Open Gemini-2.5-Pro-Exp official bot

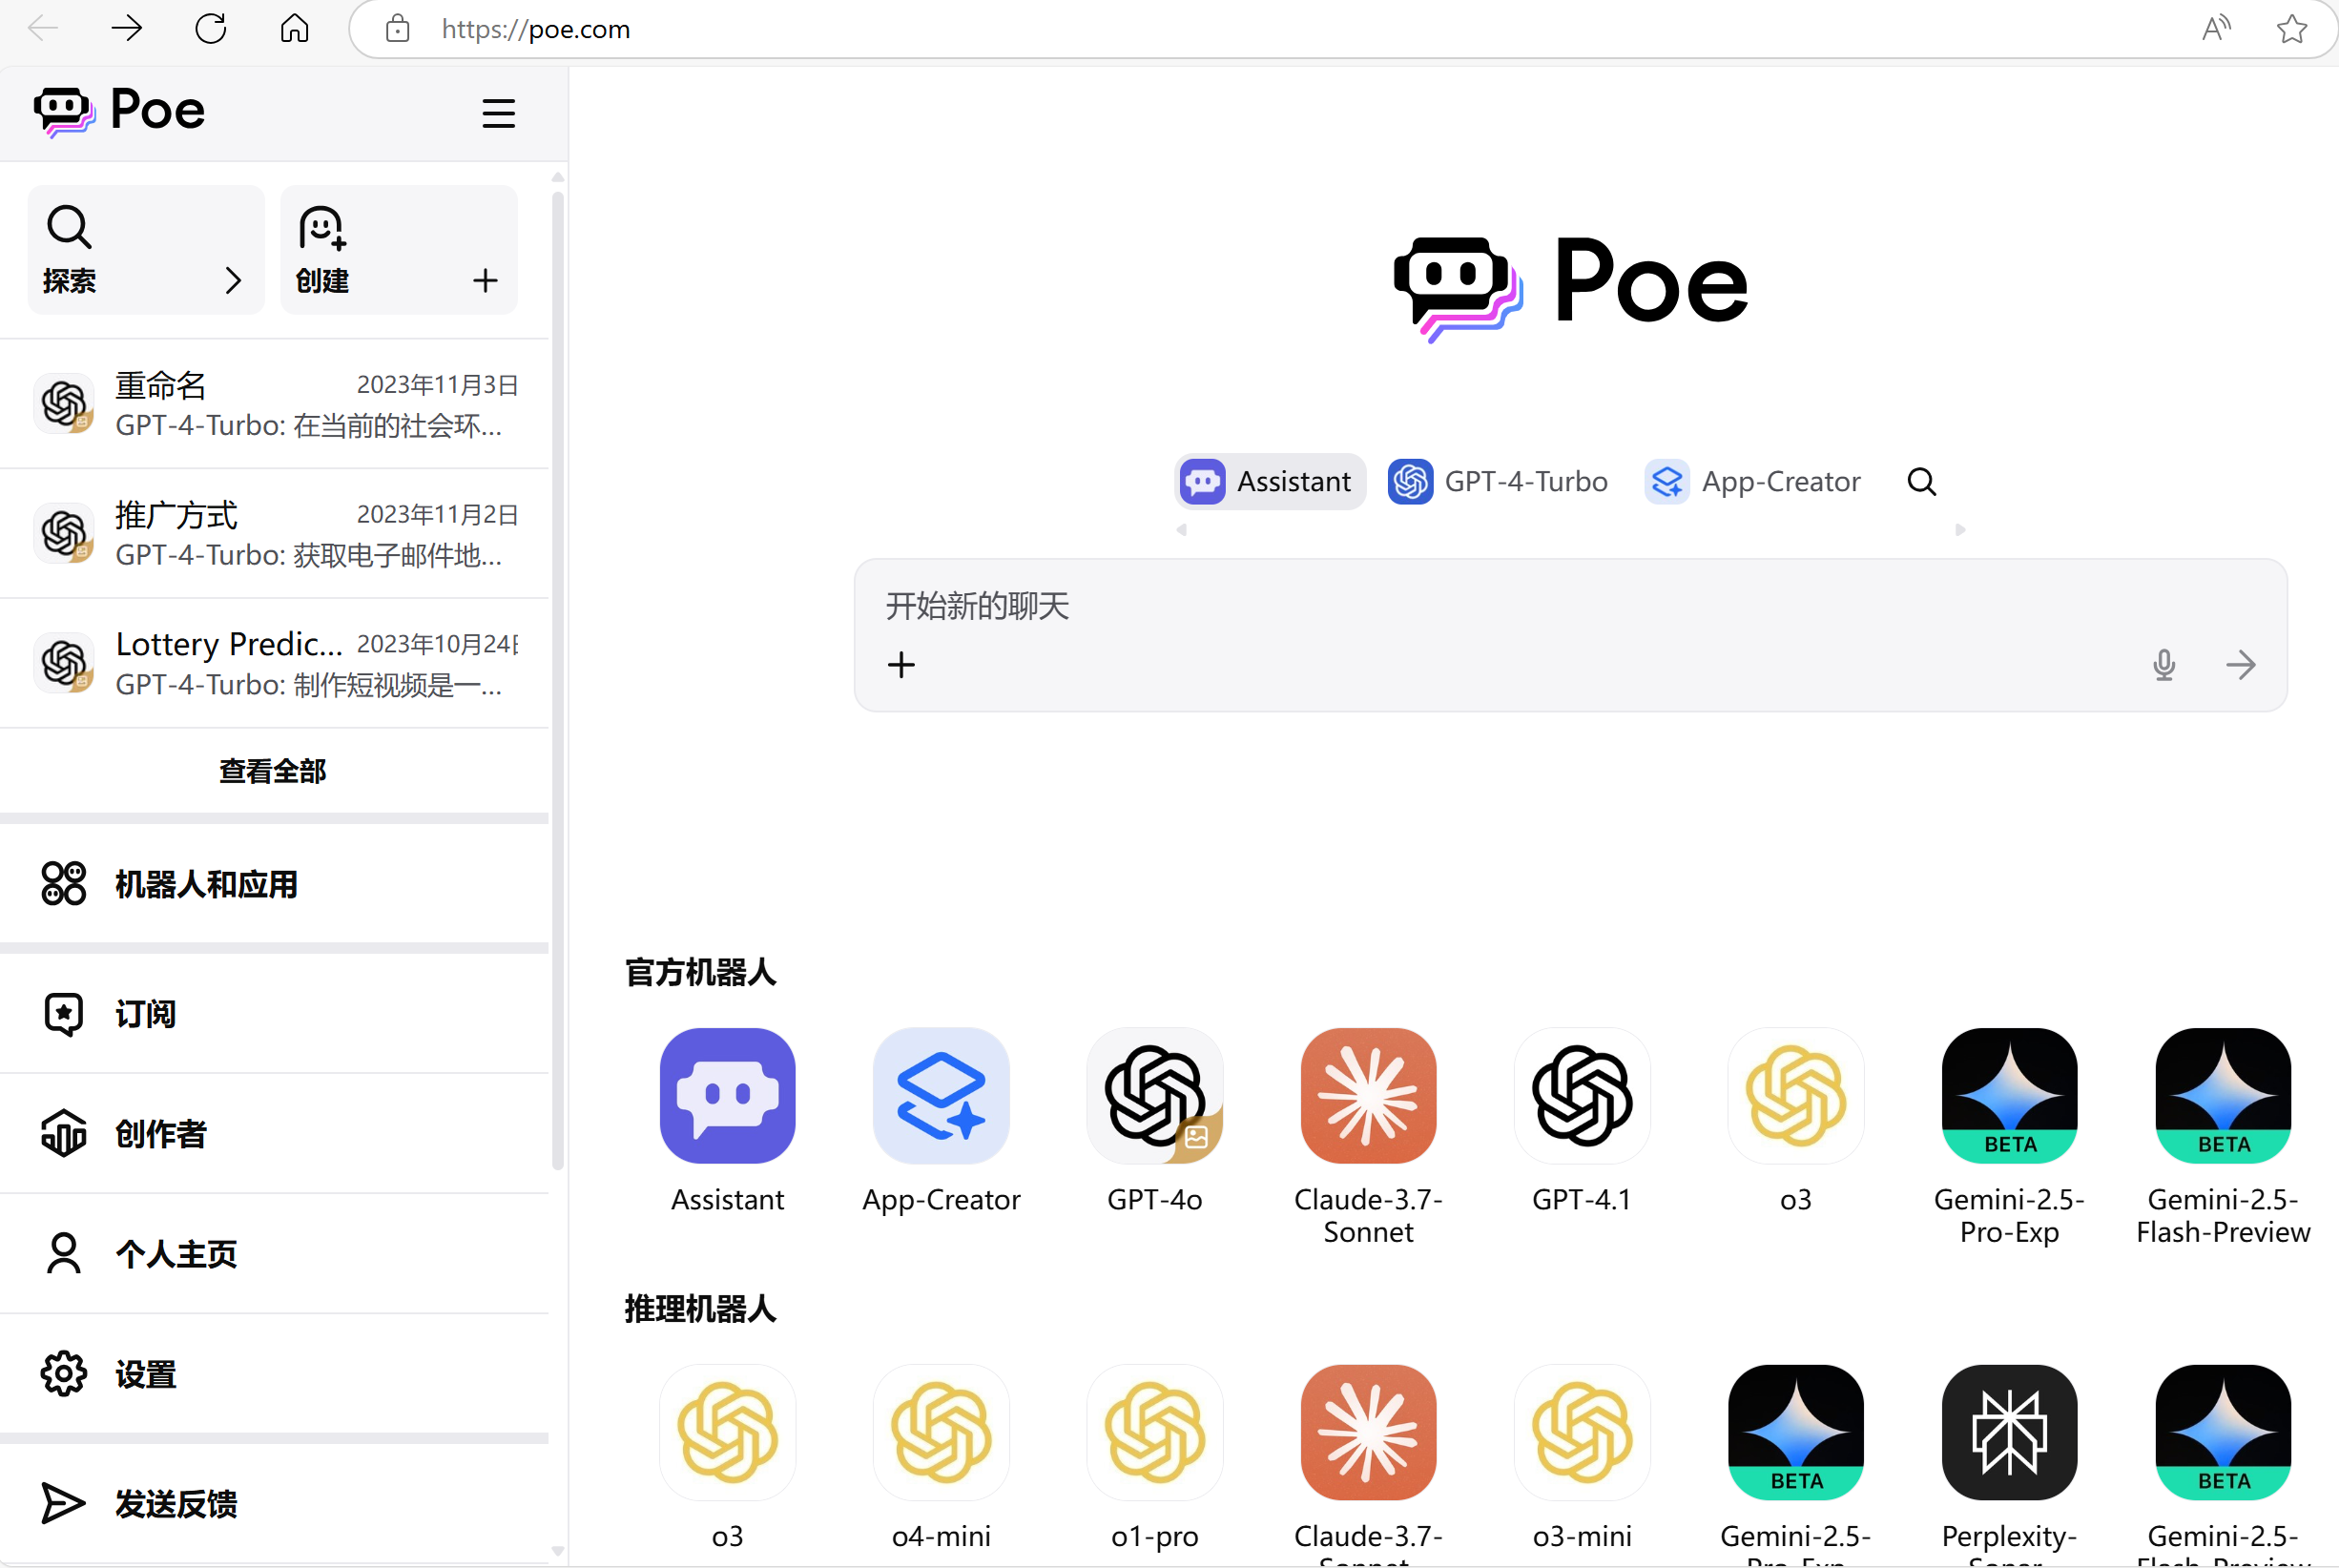click(x=2009, y=1096)
